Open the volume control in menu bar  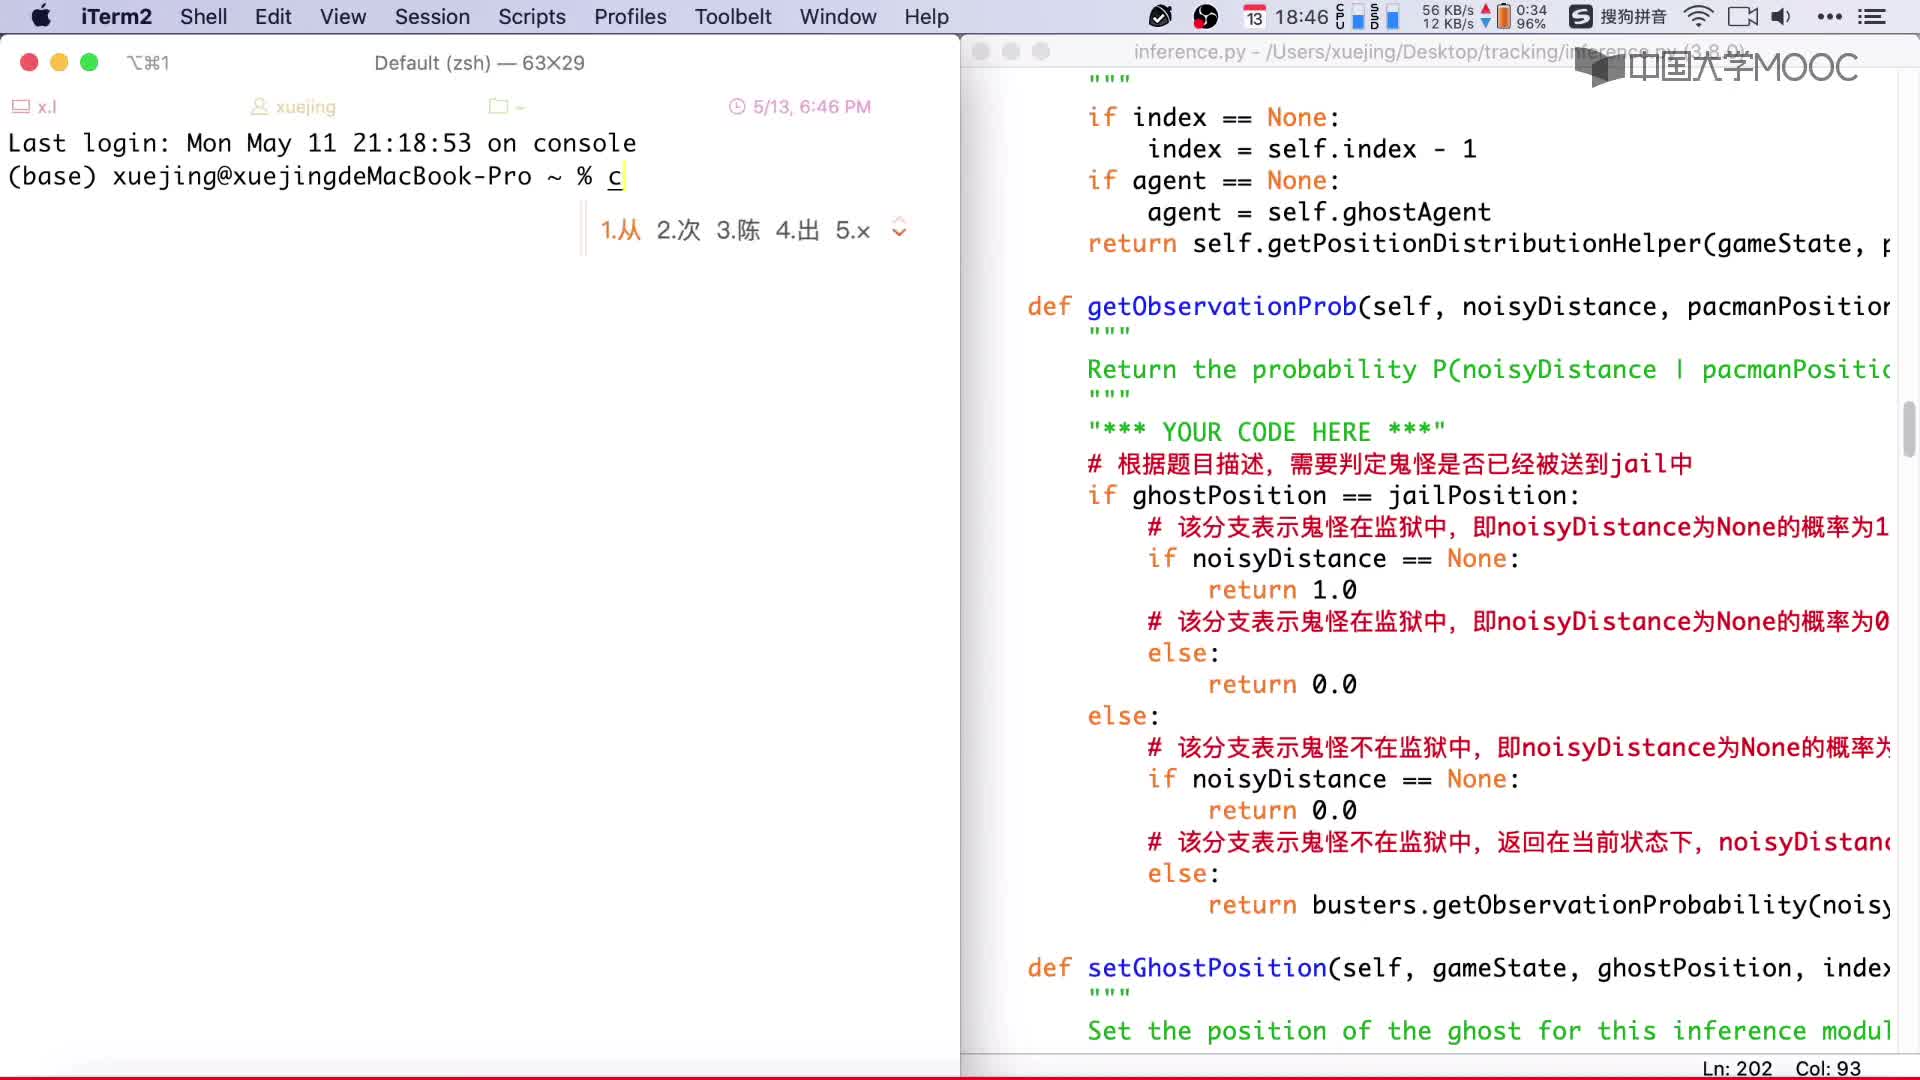pos(1781,16)
